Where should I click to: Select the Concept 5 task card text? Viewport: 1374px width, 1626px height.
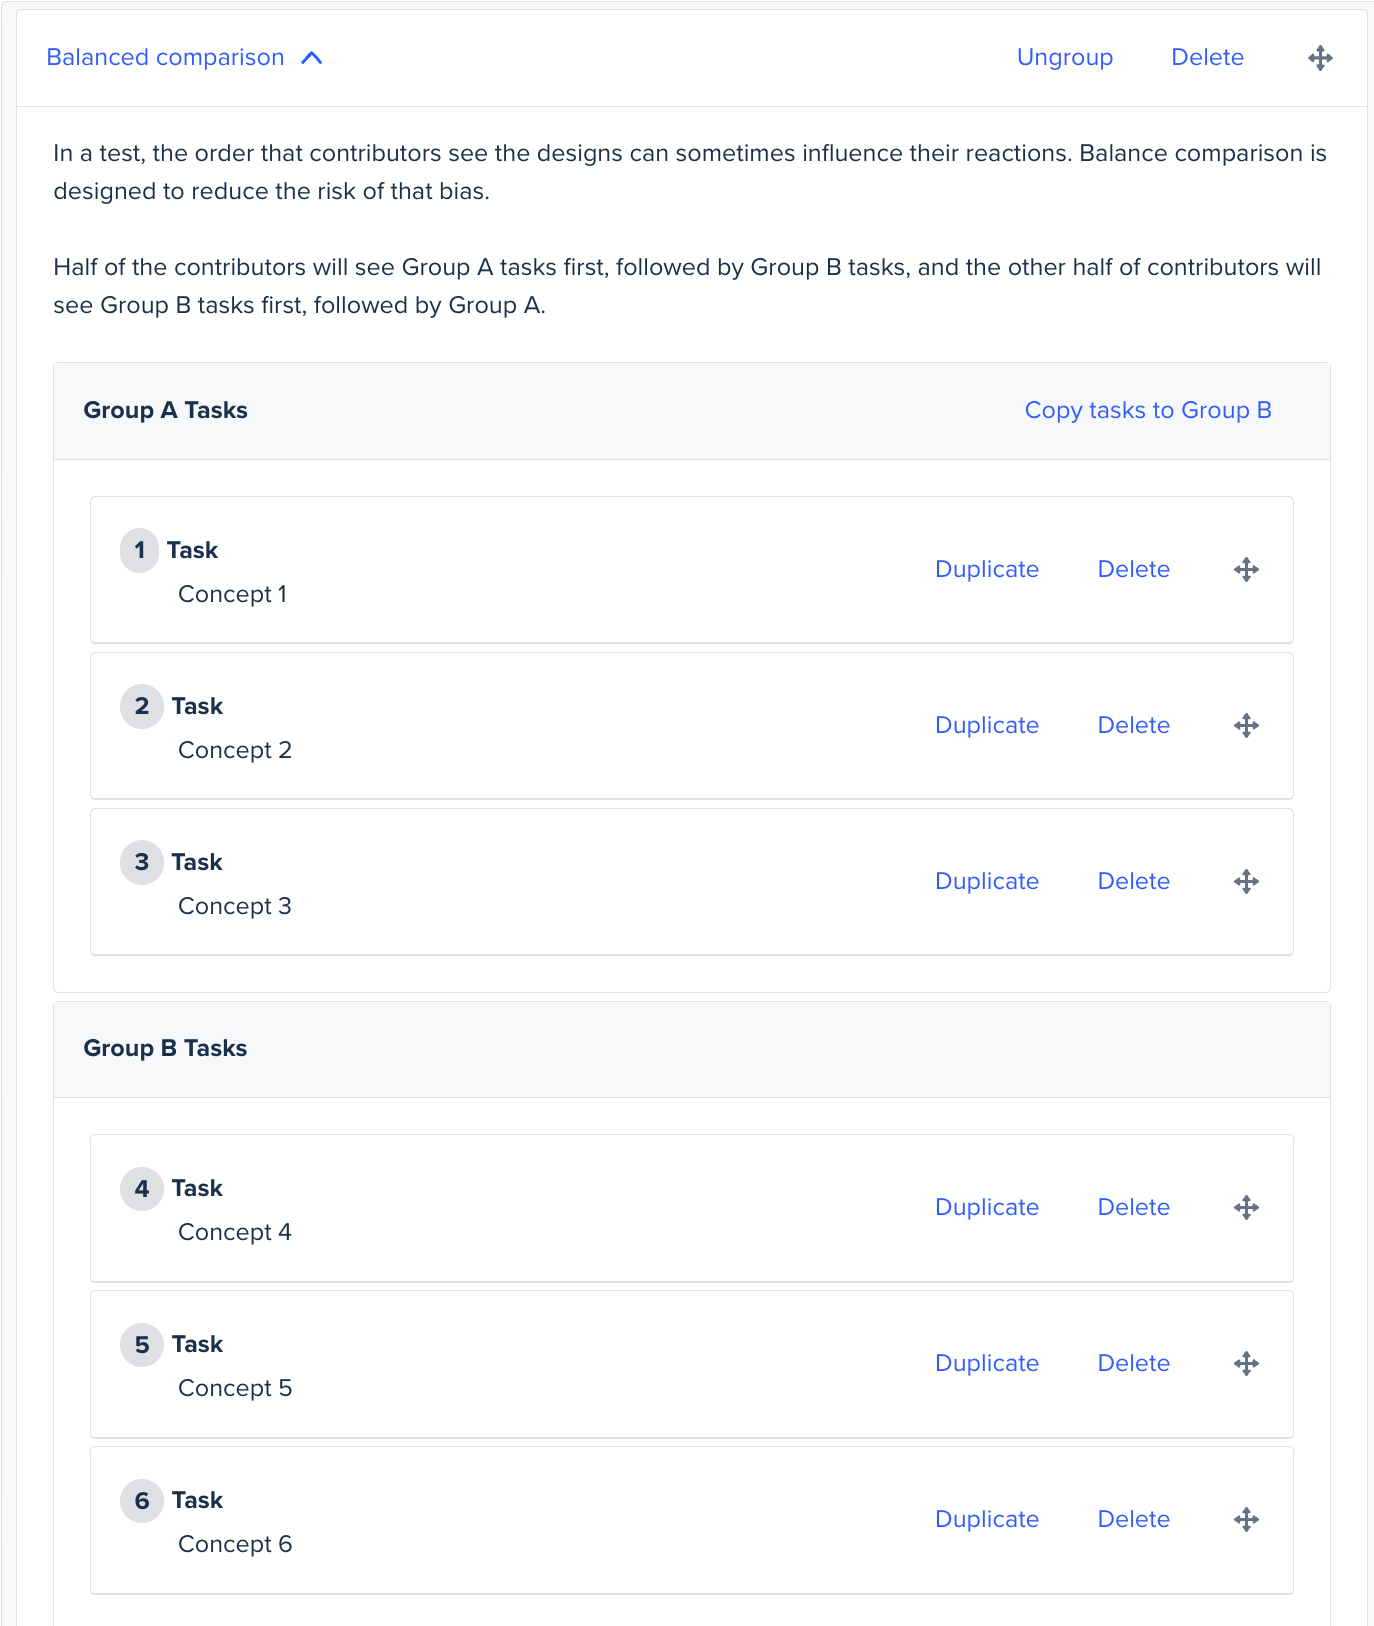click(x=235, y=1388)
